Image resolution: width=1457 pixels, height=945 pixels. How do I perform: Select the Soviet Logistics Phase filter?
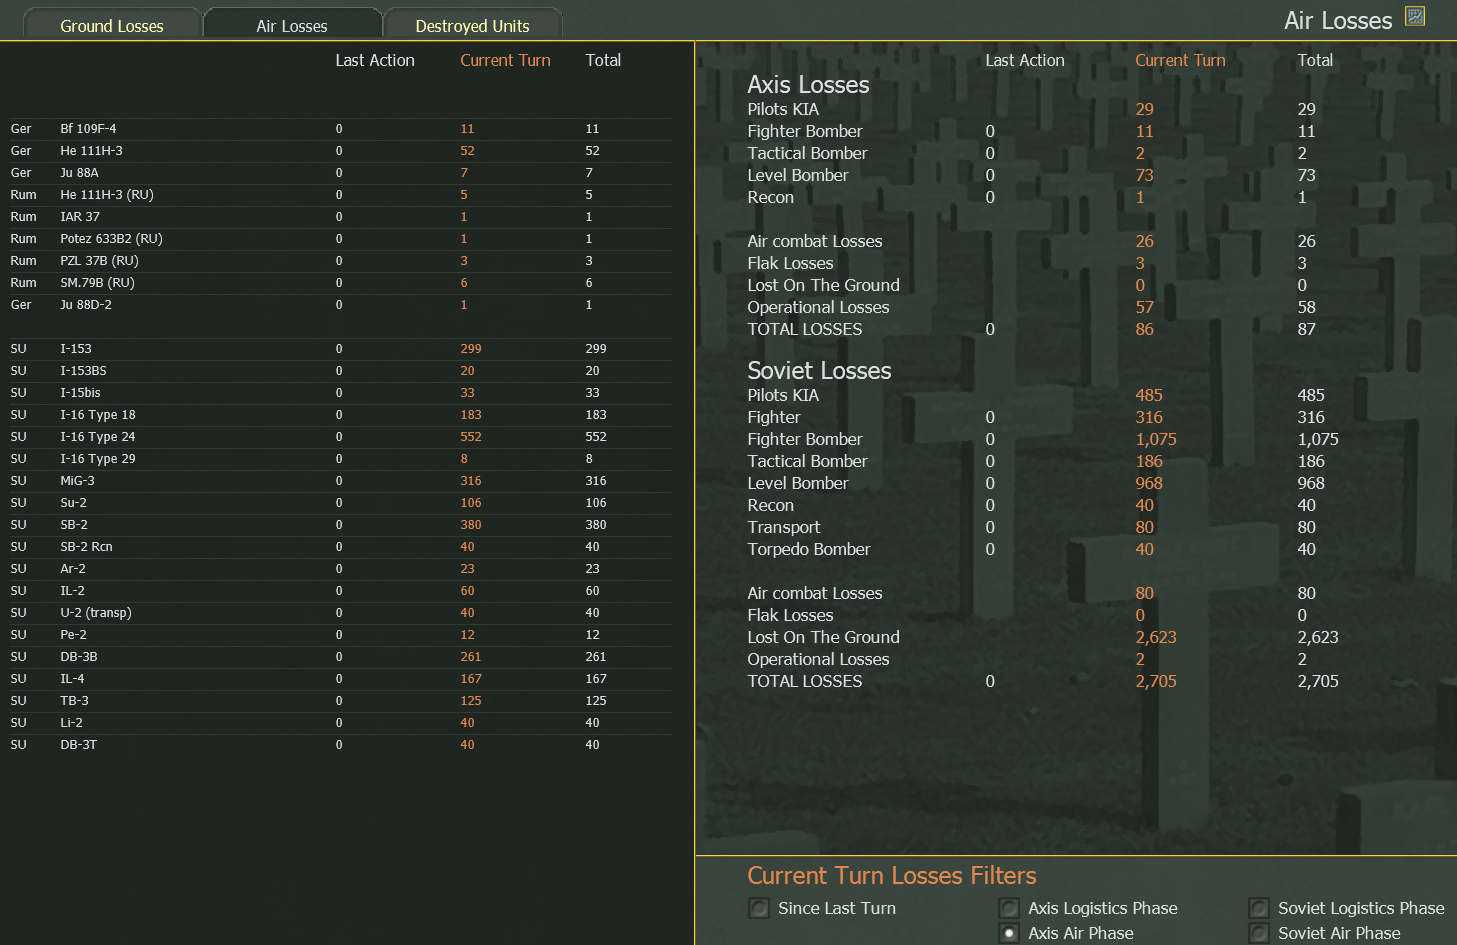pos(1259,908)
